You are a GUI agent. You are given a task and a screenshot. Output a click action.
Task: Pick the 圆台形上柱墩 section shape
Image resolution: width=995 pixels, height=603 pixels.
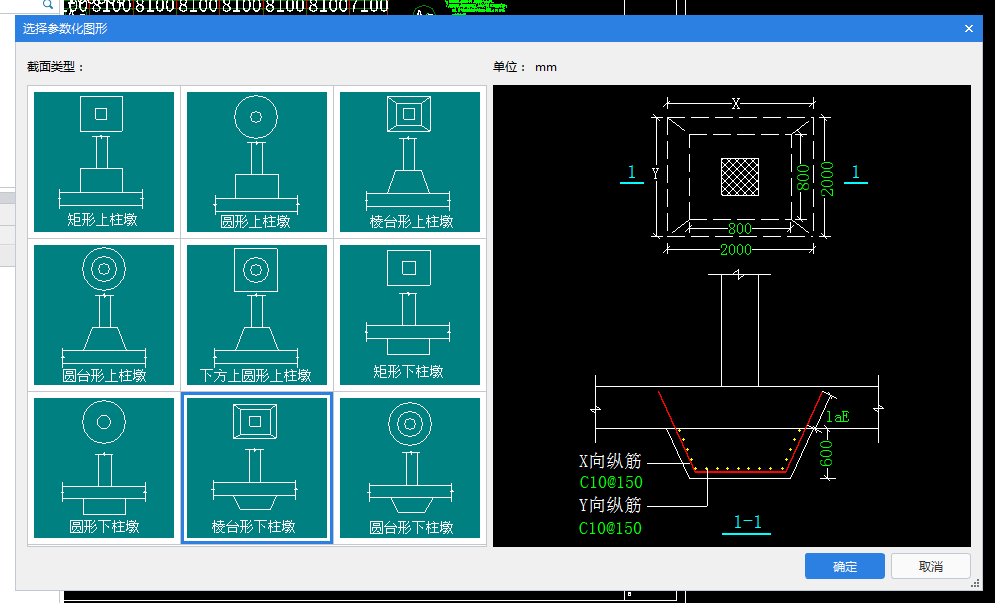(104, 315)
